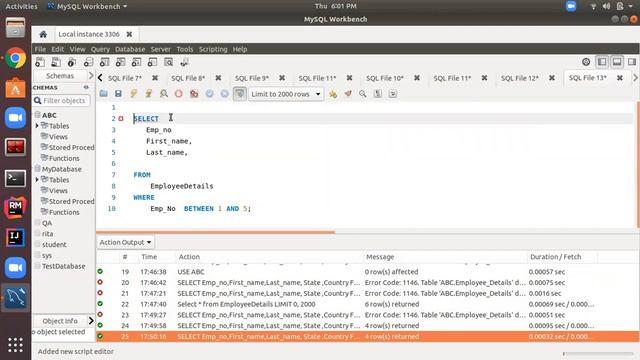Select the student schema
The image size is (640, 360).
(x=54, y=244)
